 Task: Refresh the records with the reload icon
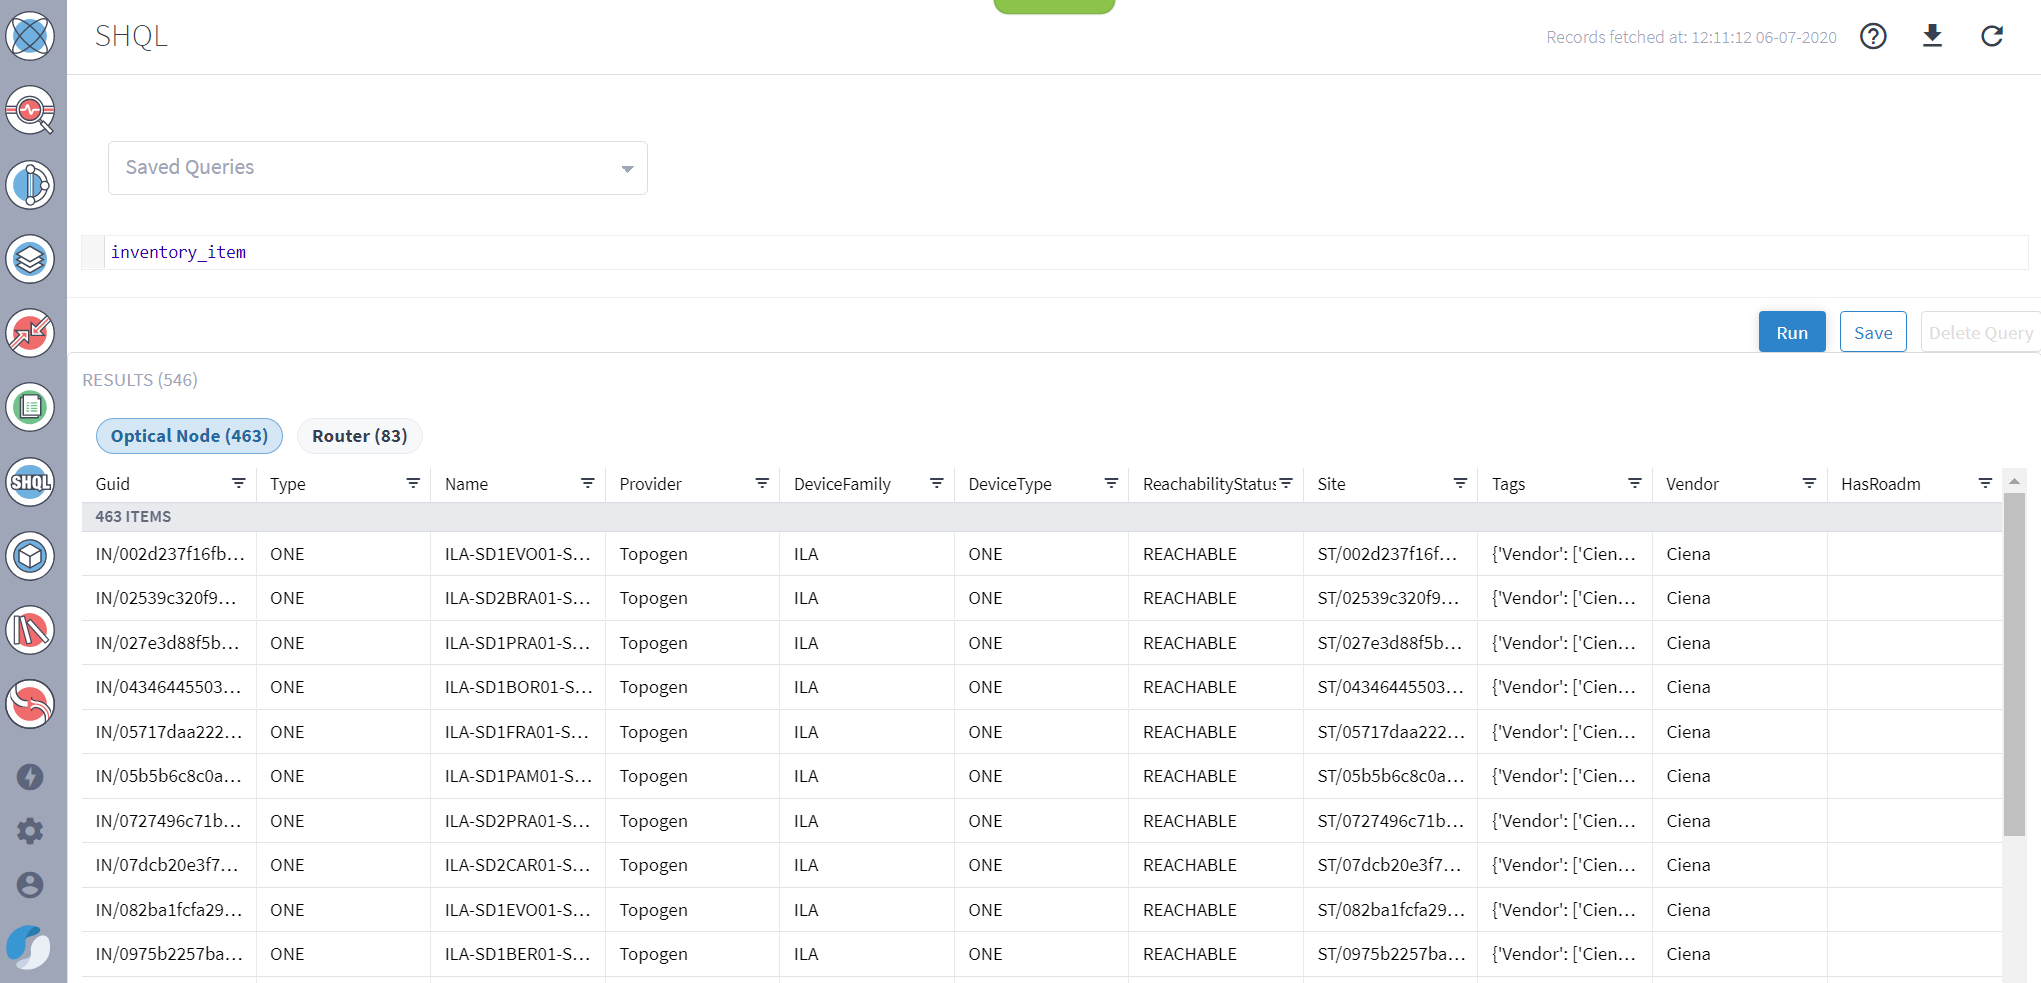[1992, 36]
